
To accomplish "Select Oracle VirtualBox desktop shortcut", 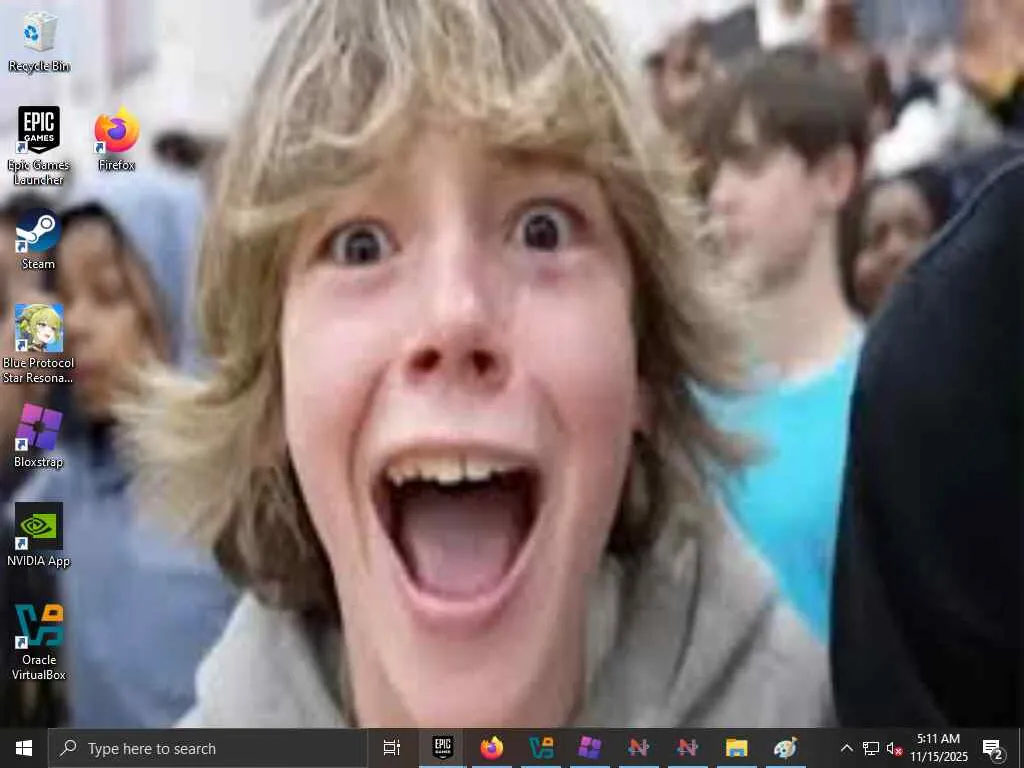I will [39, 641].
